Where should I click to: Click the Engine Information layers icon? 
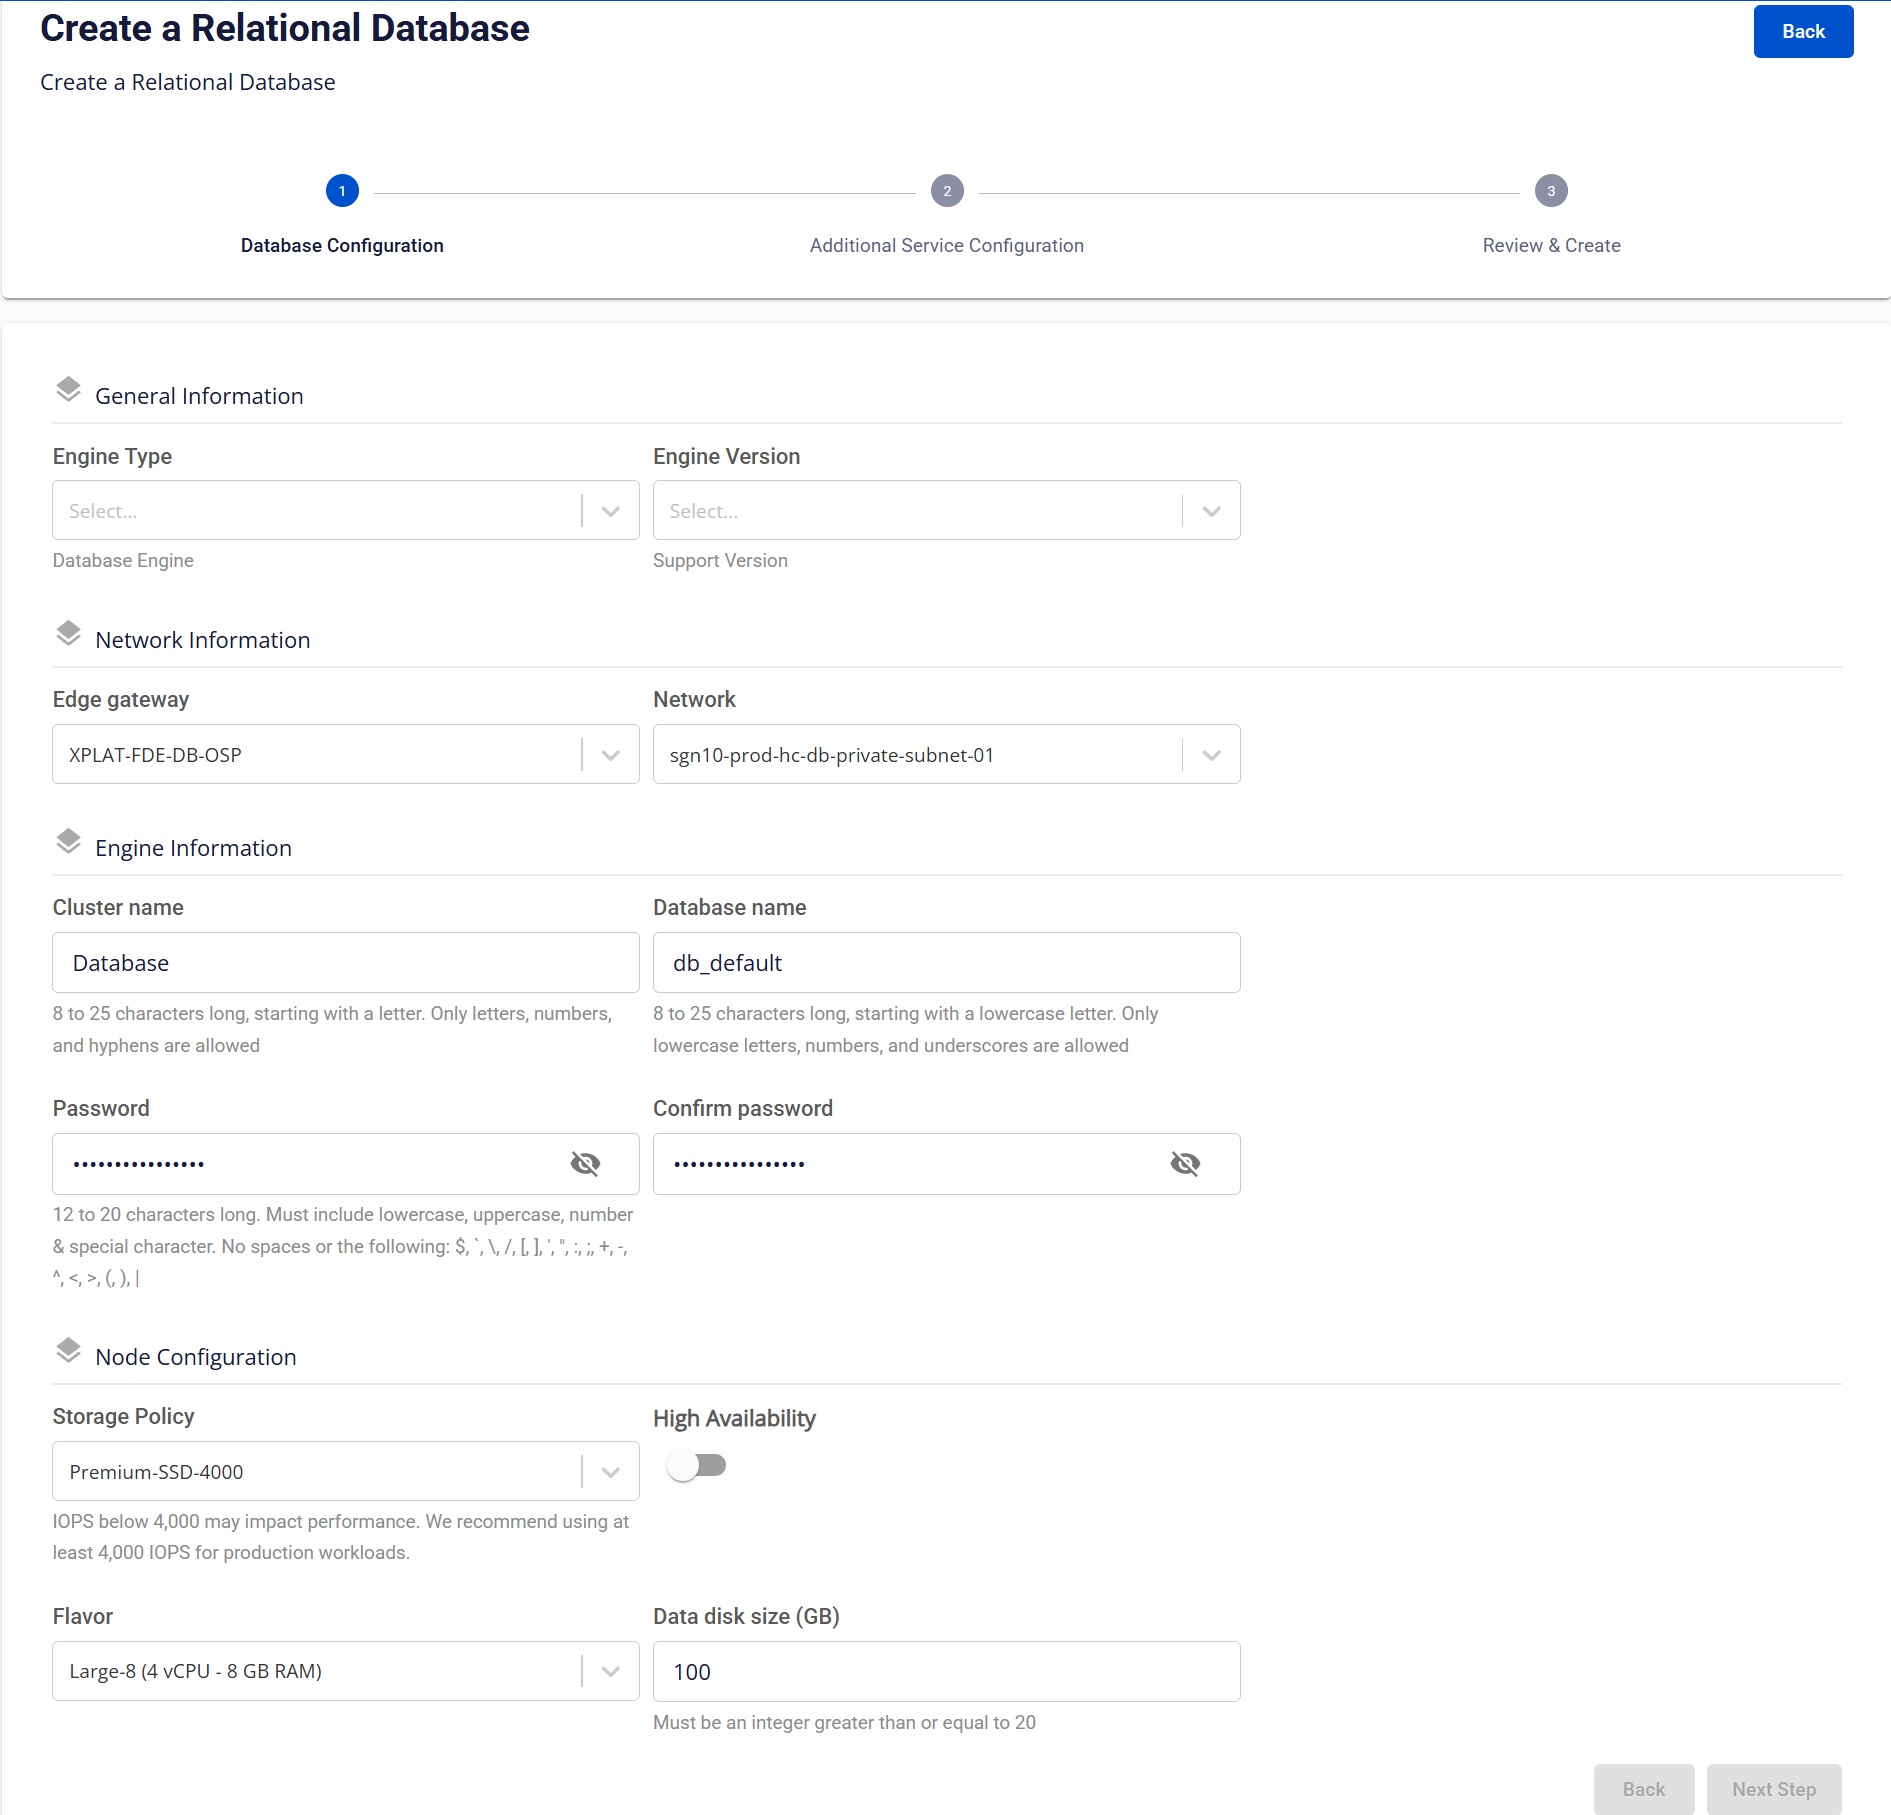(x=68, y=842)
